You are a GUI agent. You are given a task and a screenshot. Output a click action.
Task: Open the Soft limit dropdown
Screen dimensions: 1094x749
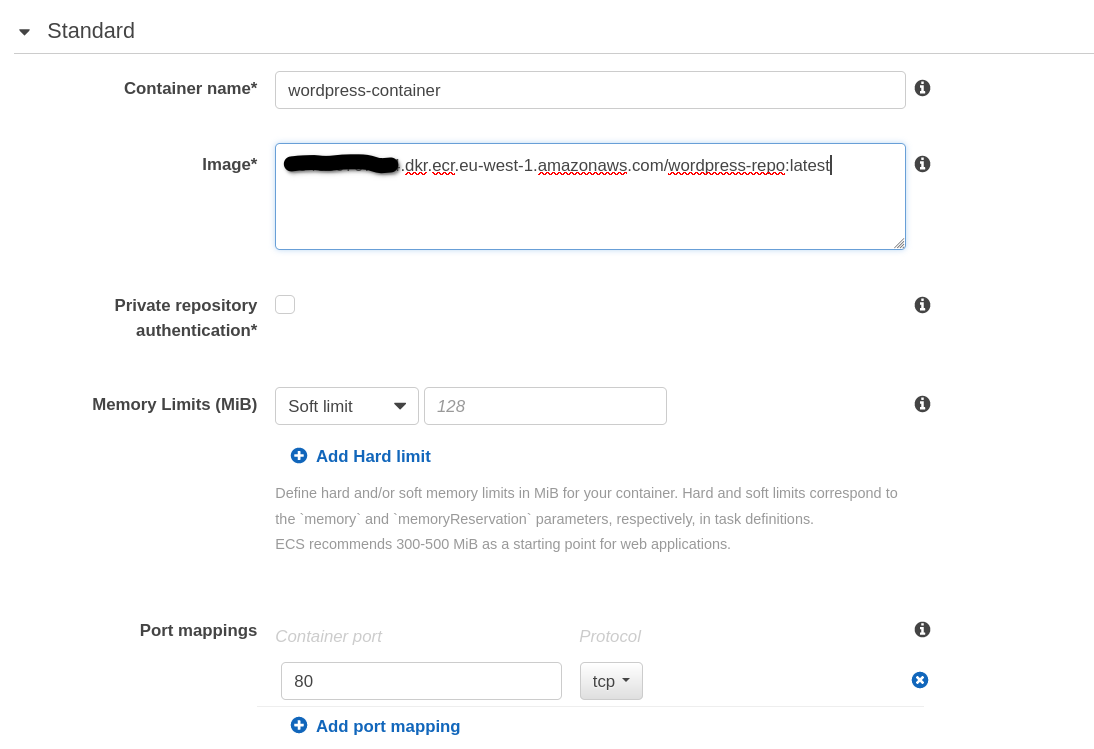pyautogui.click(x=346, y=406)
